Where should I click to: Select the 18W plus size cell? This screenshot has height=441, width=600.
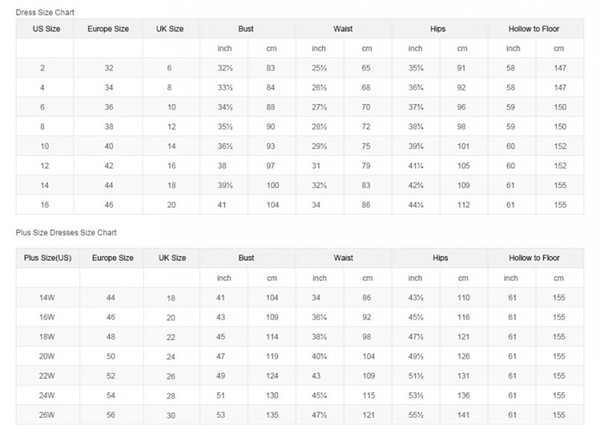tap(45, 335)
